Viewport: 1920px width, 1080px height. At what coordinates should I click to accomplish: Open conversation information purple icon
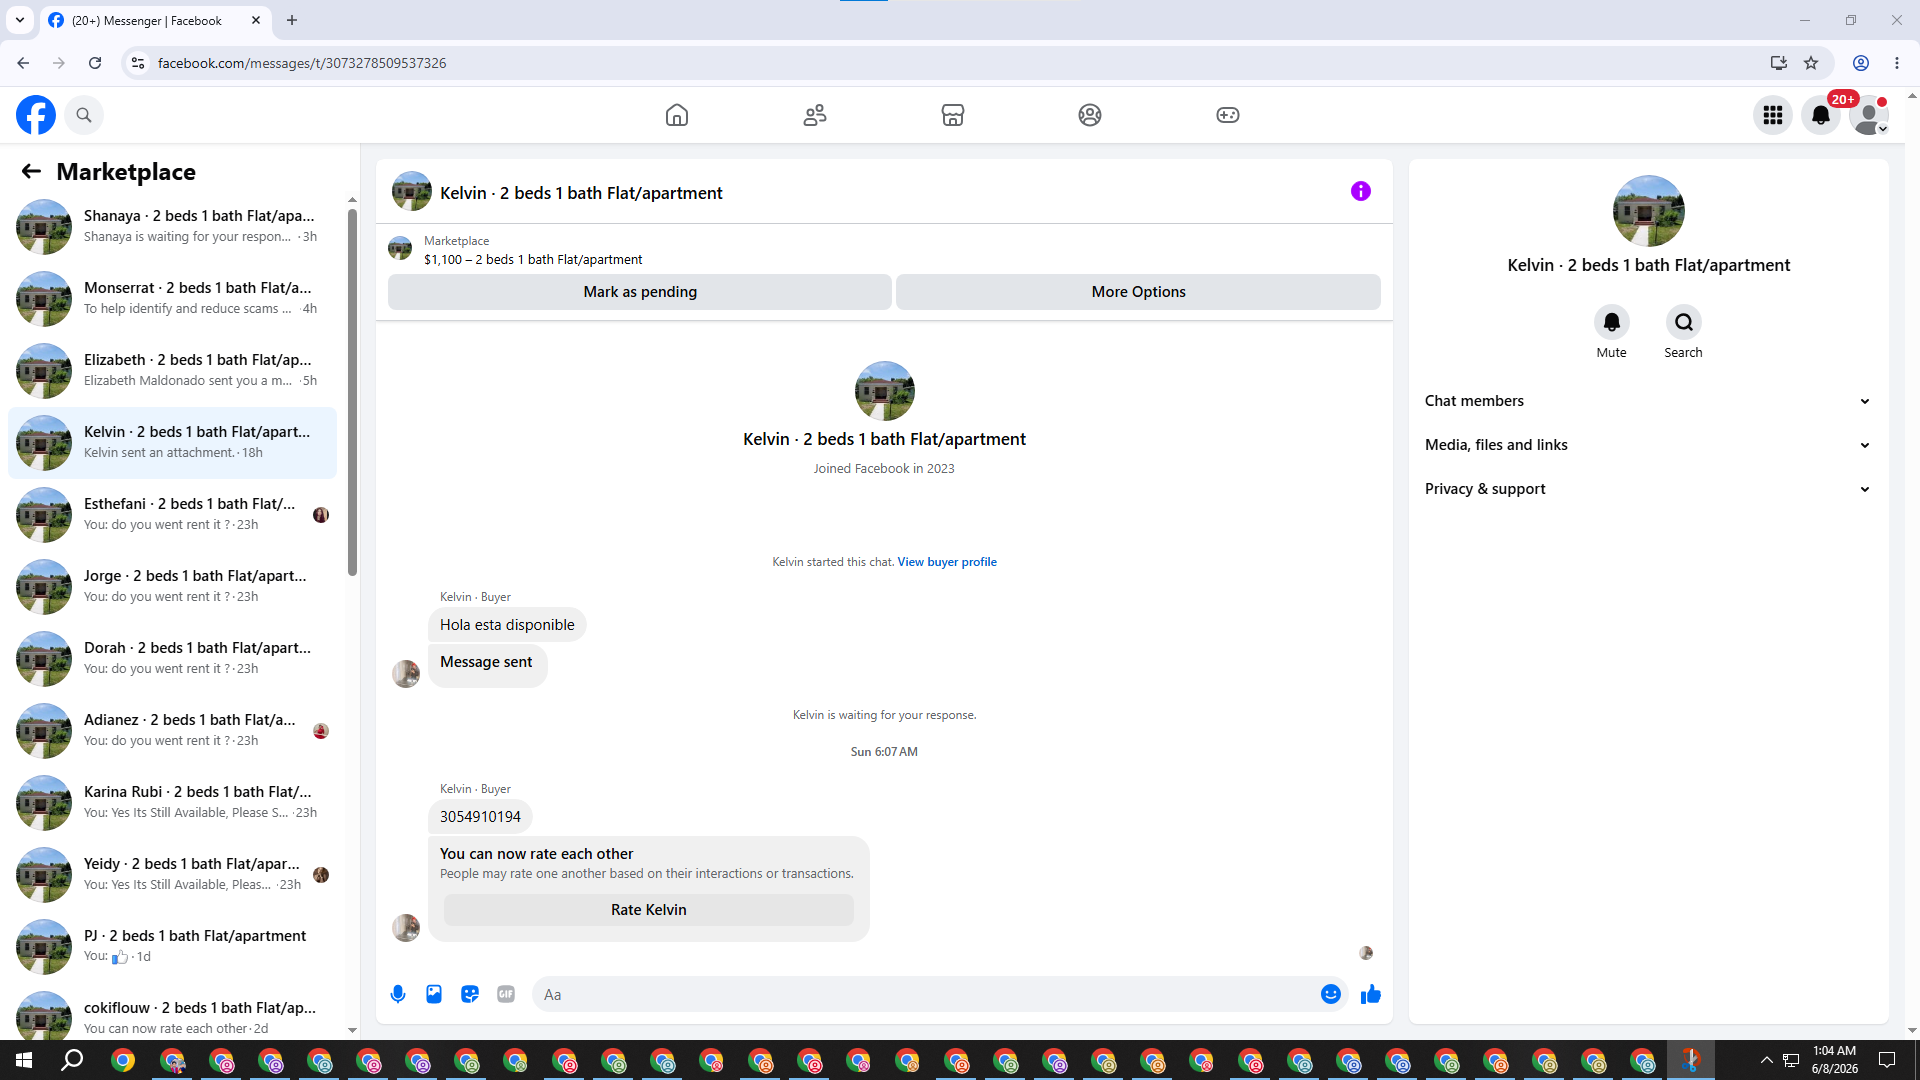tap(1361, 191)
